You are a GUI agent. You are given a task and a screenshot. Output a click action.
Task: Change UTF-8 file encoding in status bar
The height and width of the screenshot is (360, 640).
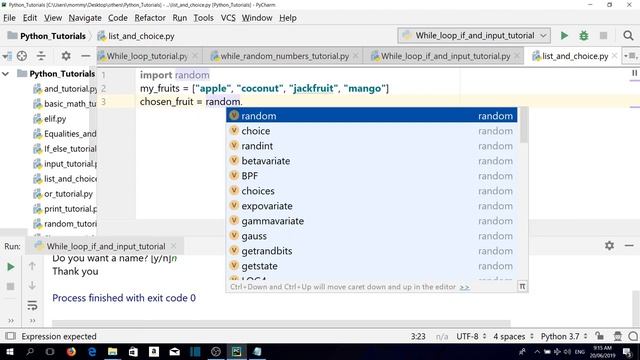[471, 336]
